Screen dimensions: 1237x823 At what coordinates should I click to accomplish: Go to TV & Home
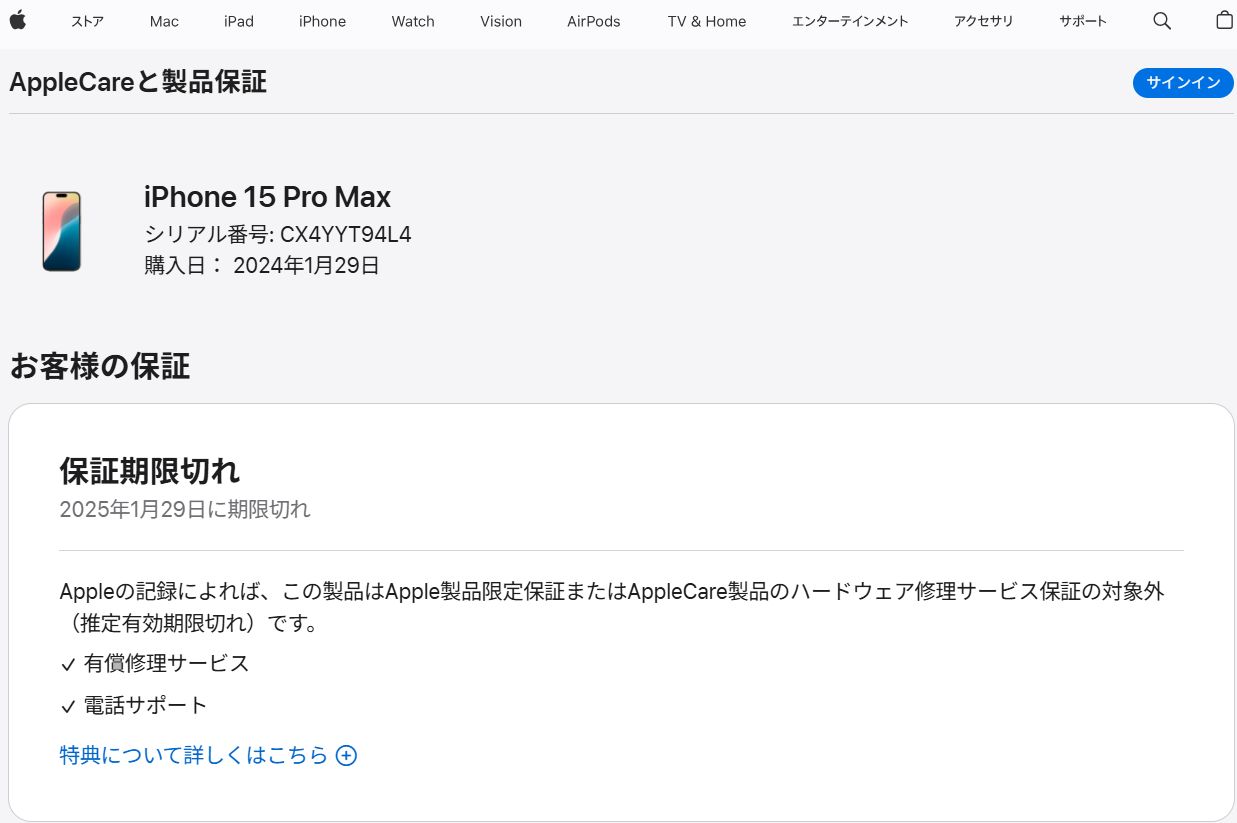pos(707,21)
